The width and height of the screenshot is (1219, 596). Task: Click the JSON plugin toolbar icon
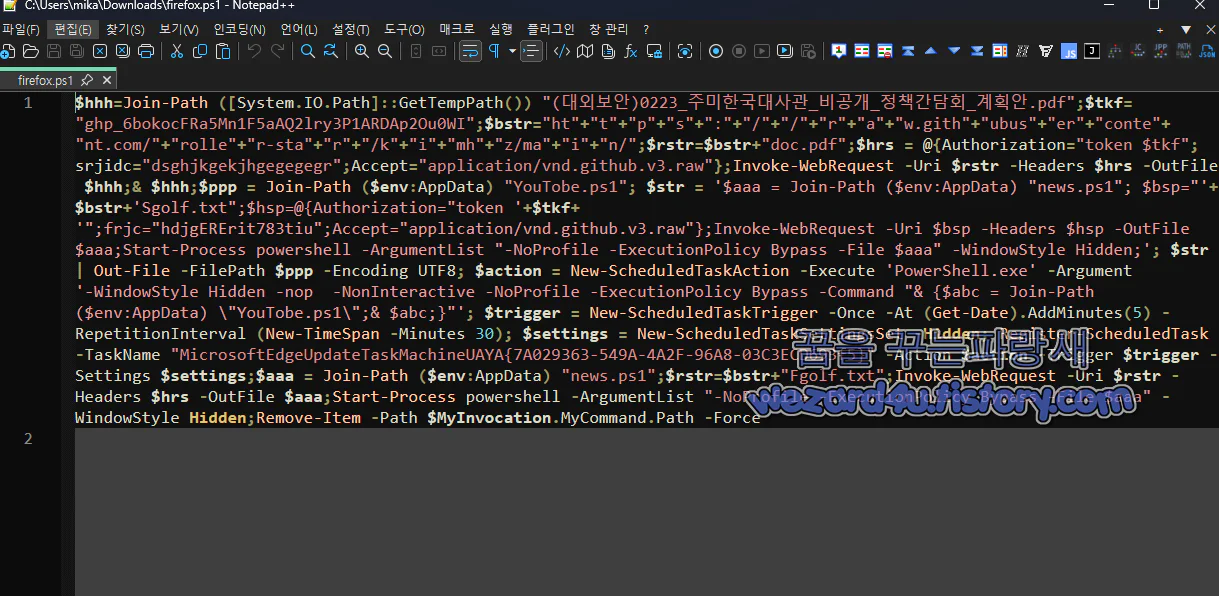click(1207, 51)
